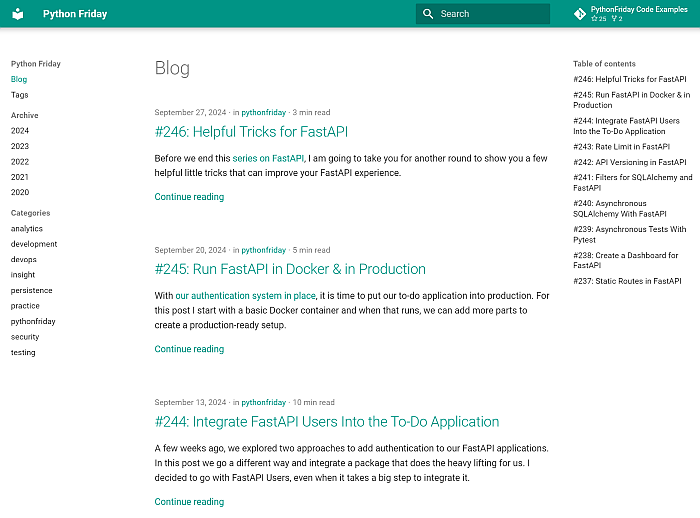
Task: Jump to #244 in table of contents
Action: tap(626, 126)
